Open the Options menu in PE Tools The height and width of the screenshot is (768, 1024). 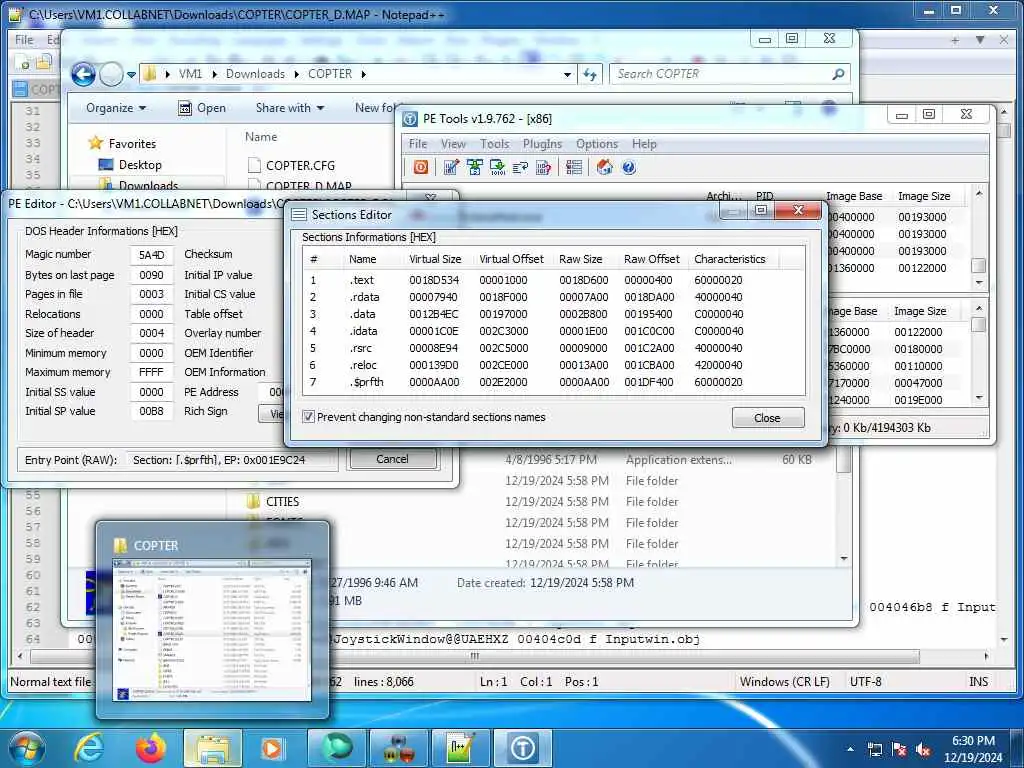[597, 144]
